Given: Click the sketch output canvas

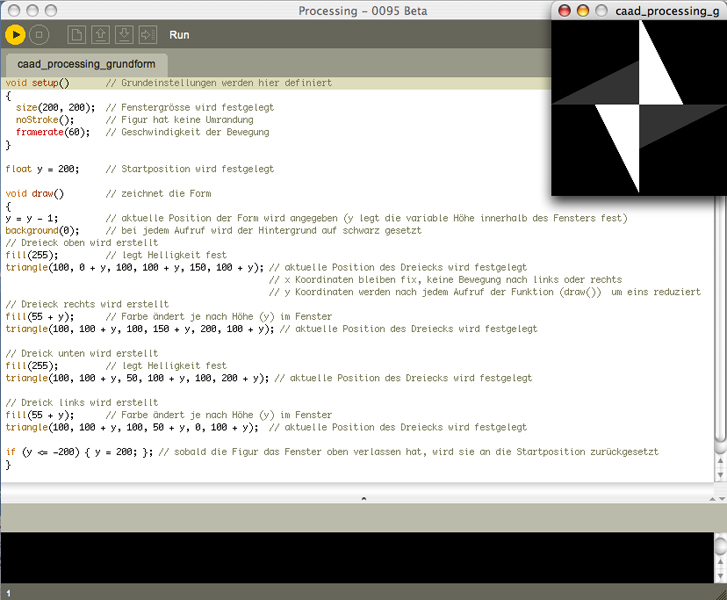Looking at the screenshot, I should (x=639, y=108).
